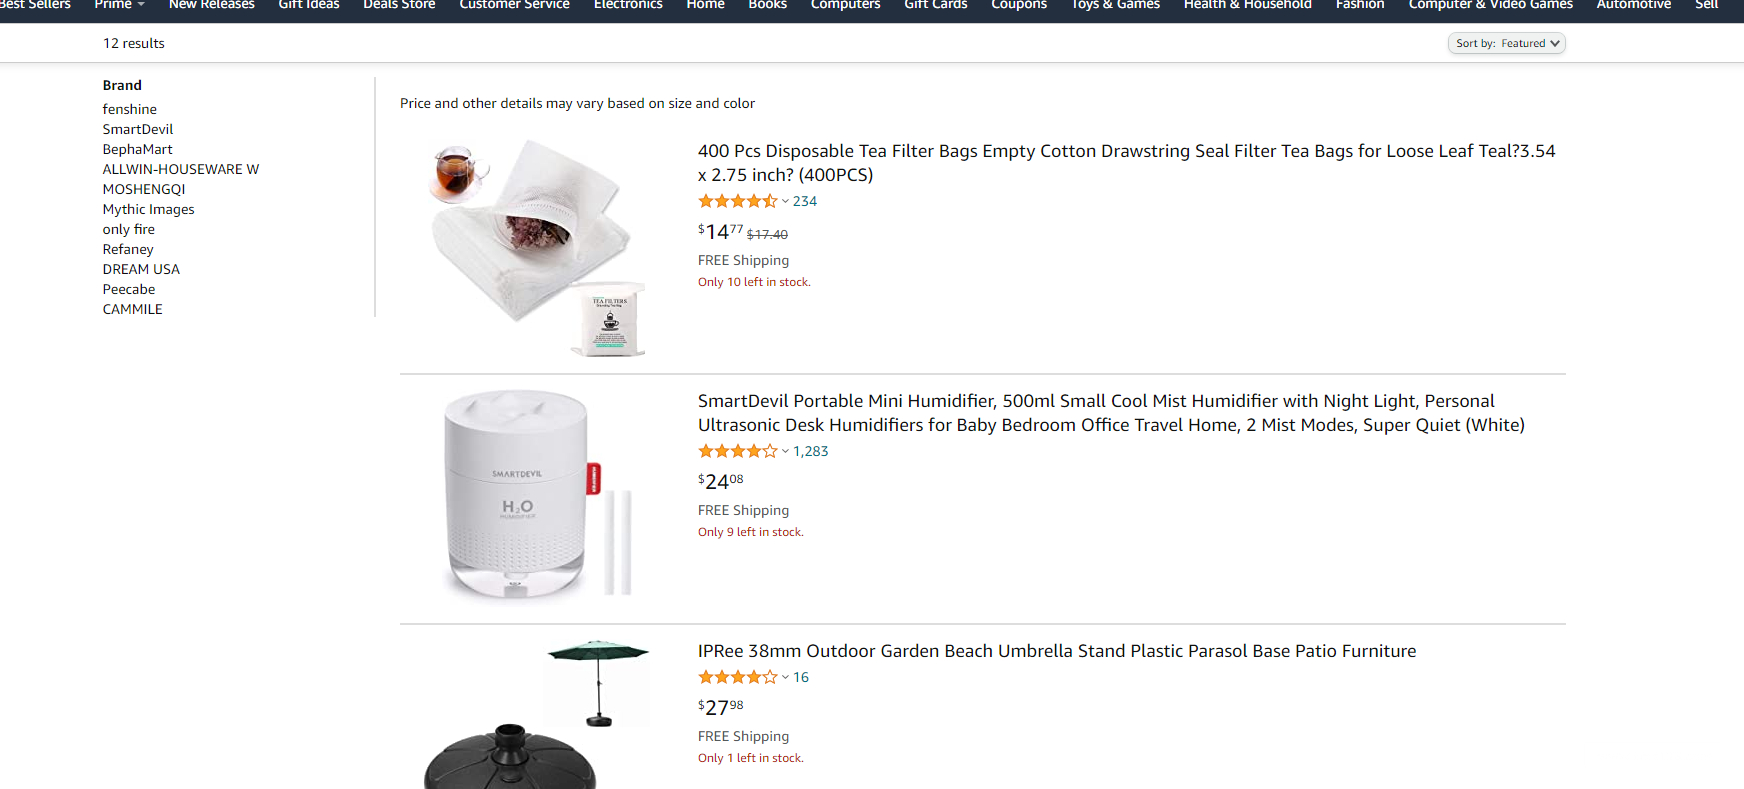The image size is (1744, 789).
Task: Click star rating of tea filter bags
Action: pyautogui.click(x=737, y=201)
